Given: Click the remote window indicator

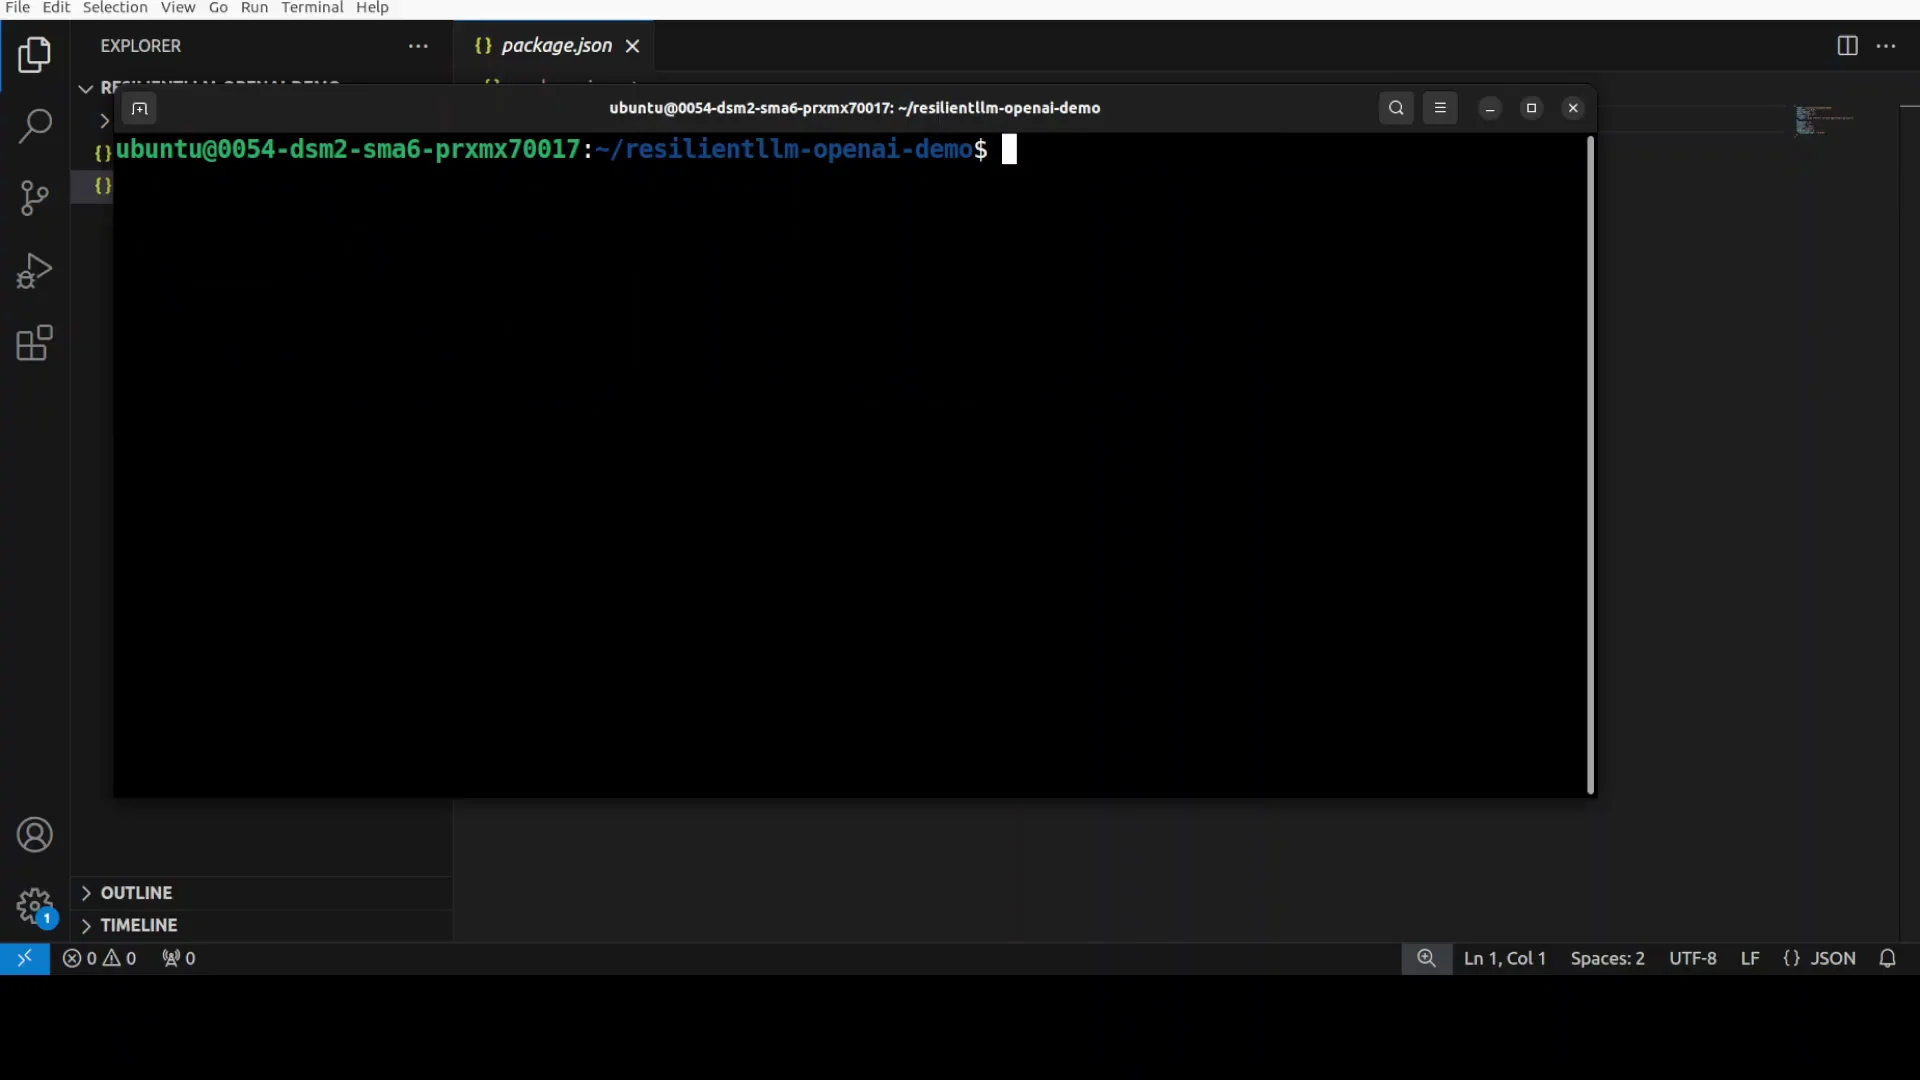Looking at the screenshot, I should coord(24,958).
